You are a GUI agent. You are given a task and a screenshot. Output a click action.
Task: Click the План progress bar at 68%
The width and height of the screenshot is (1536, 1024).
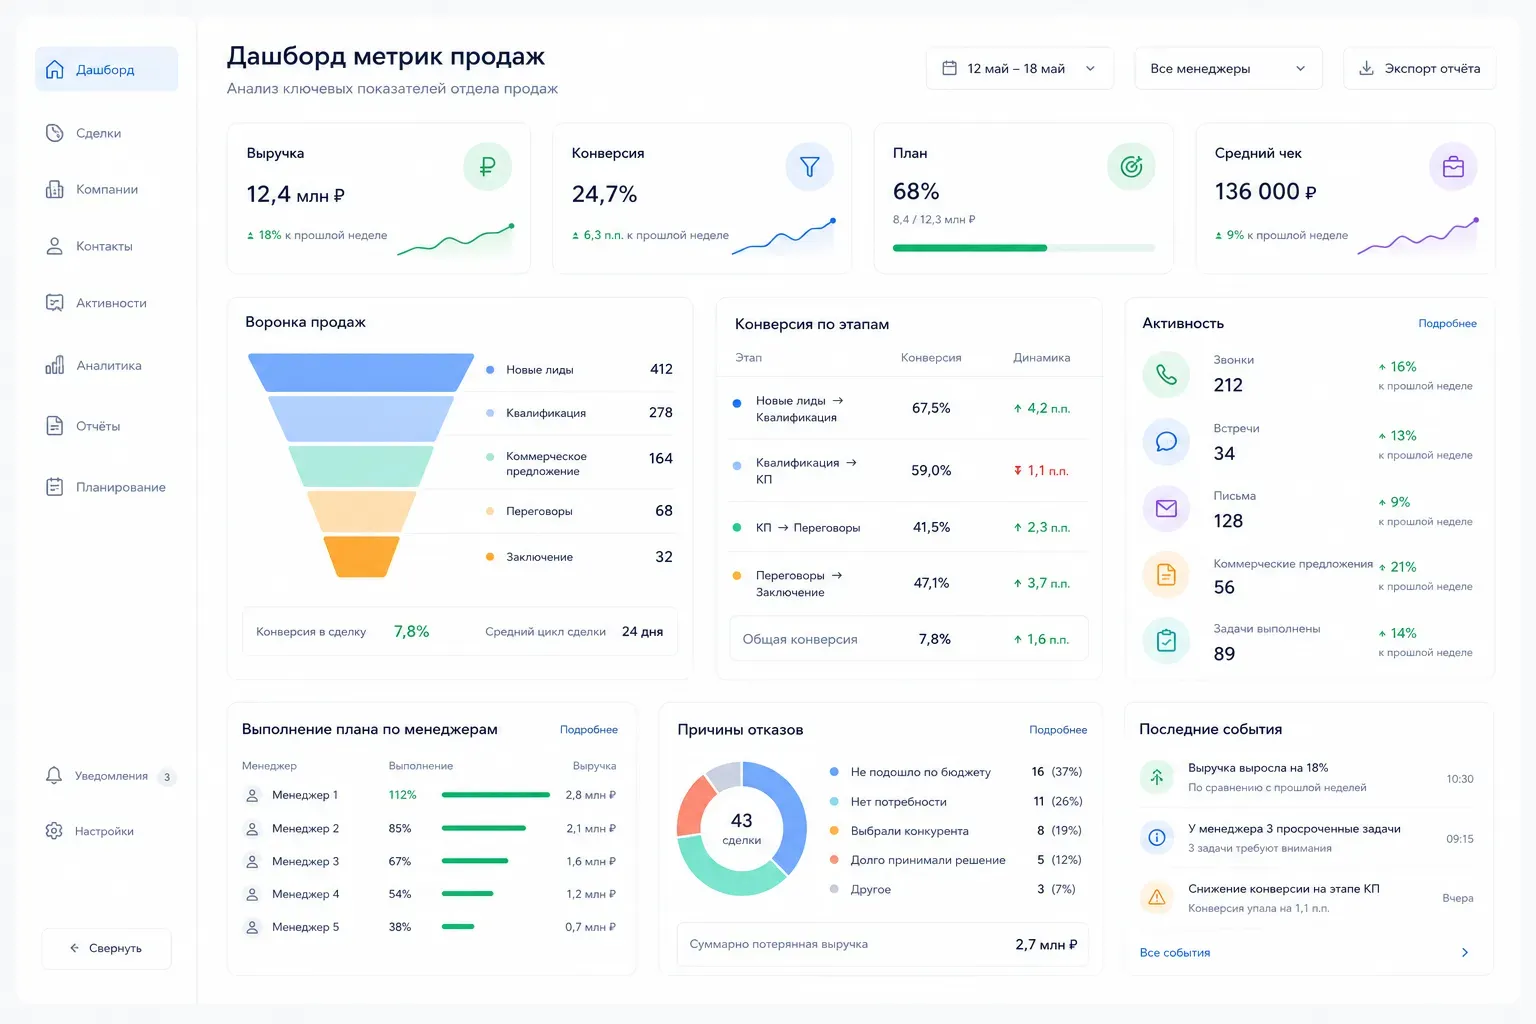coord(1023,248)
